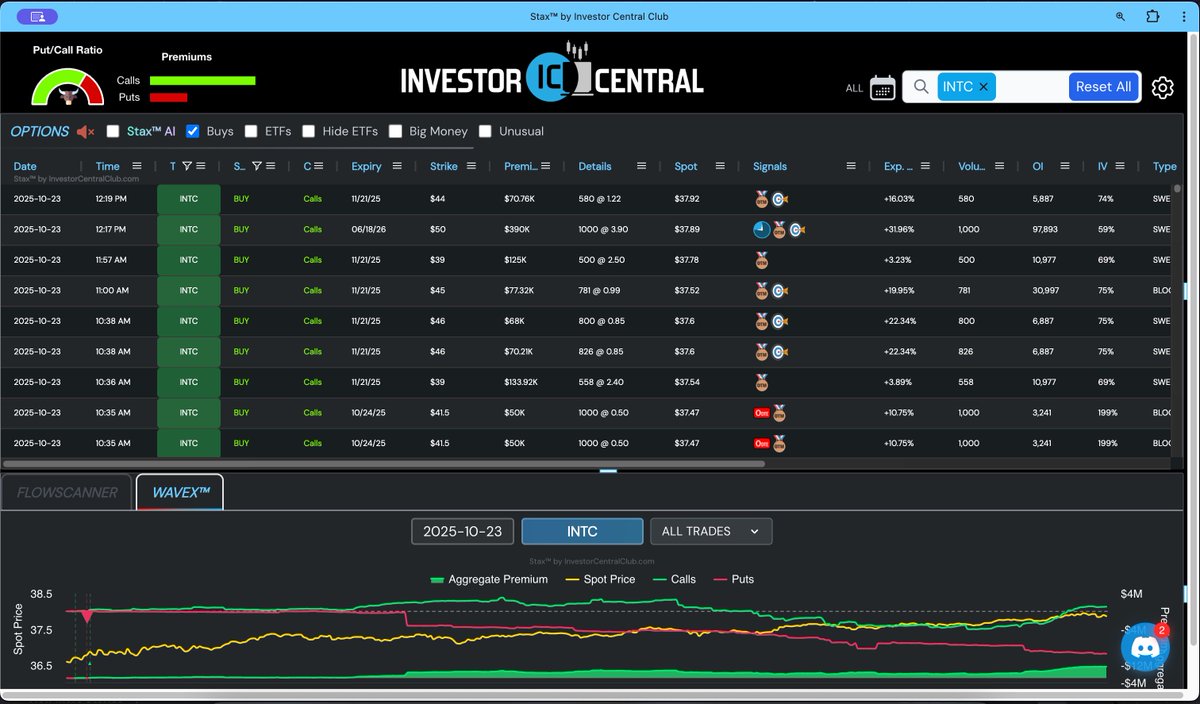Click the $133.92K premium cell
Viewport: 1200px width, 704px height.
523,382
